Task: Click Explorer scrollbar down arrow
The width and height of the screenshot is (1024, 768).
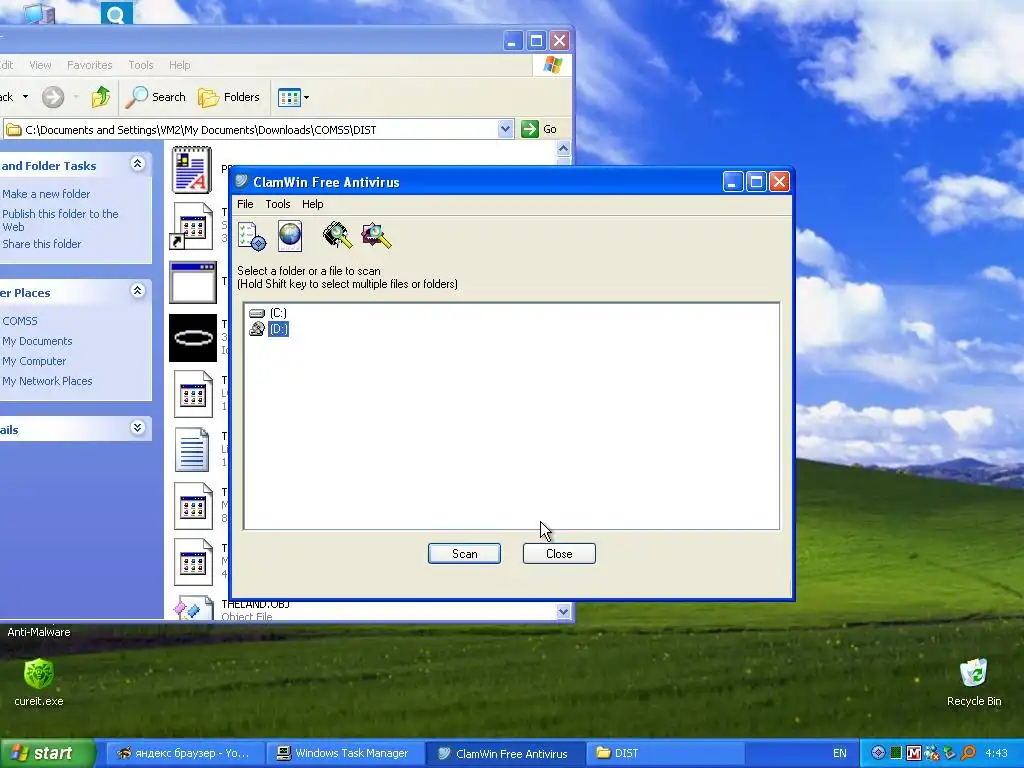Action: 564,611
